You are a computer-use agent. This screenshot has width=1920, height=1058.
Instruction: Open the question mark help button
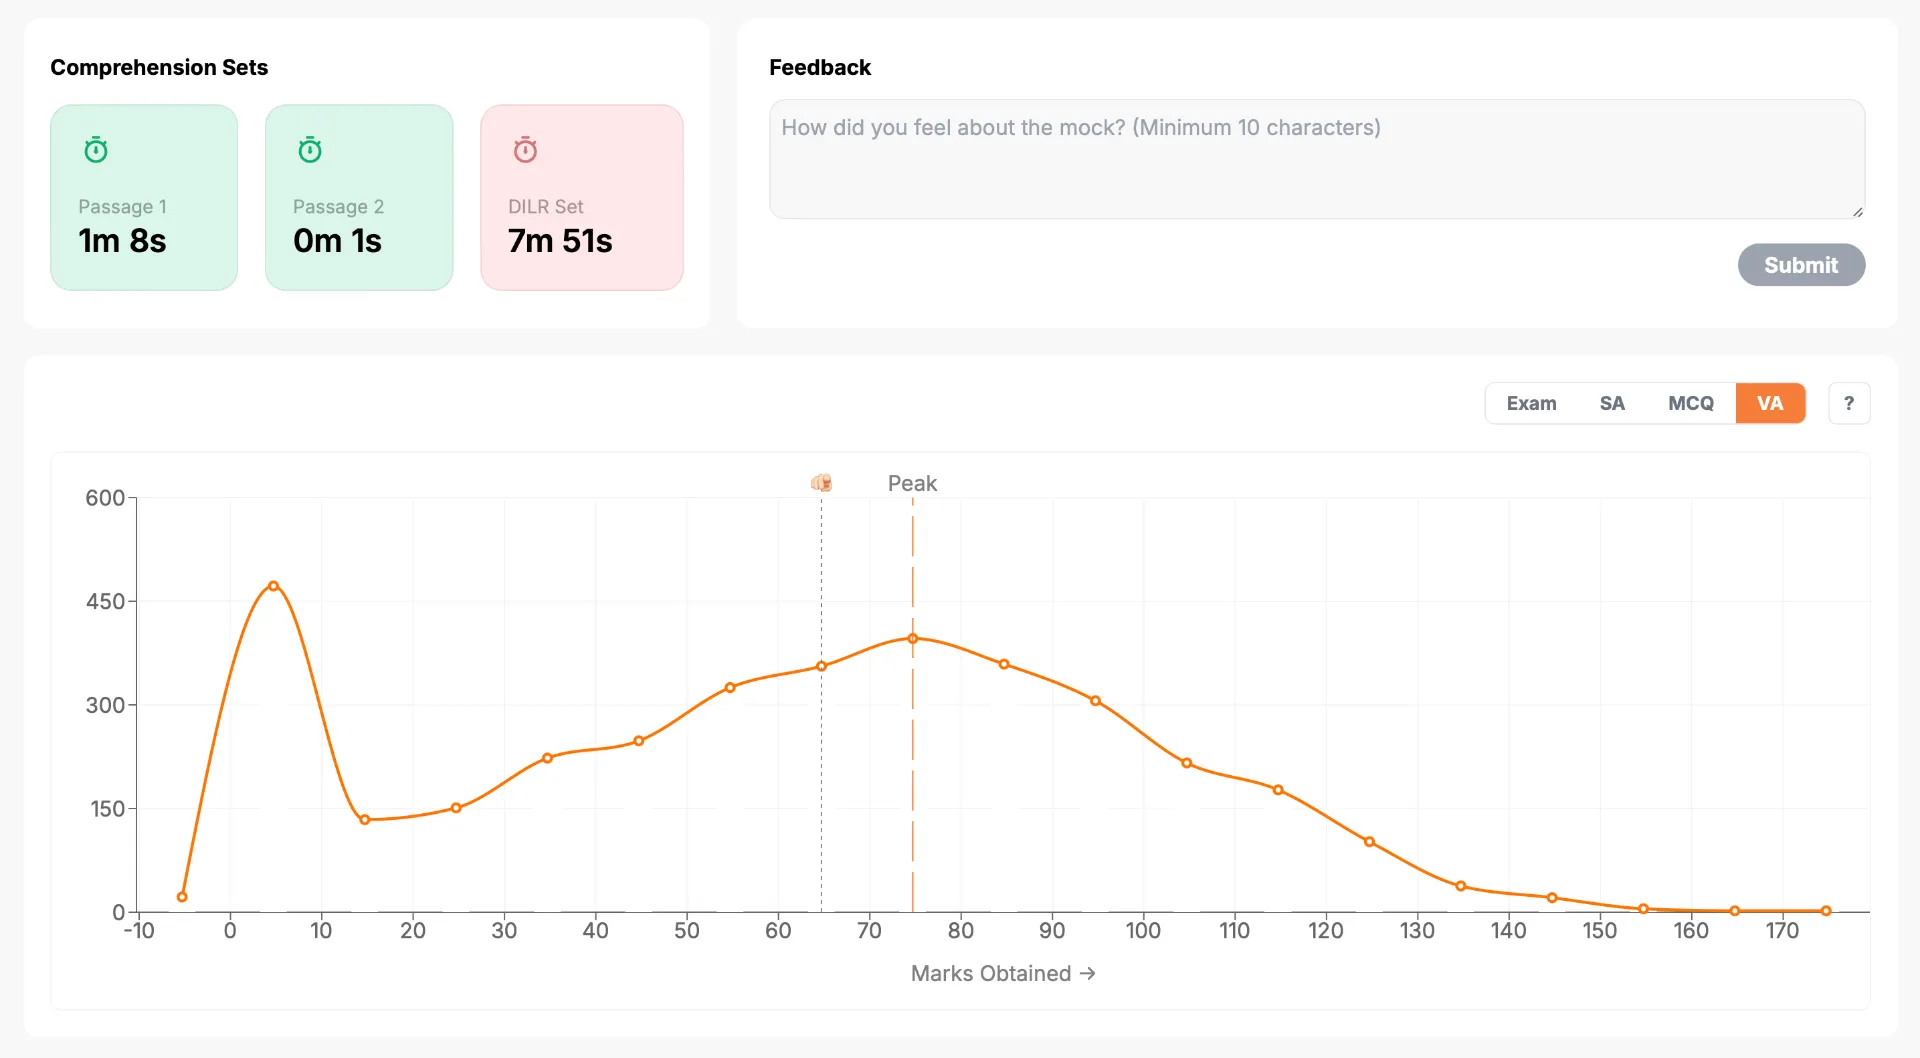pyautogui.click(x=1849, y=403)
